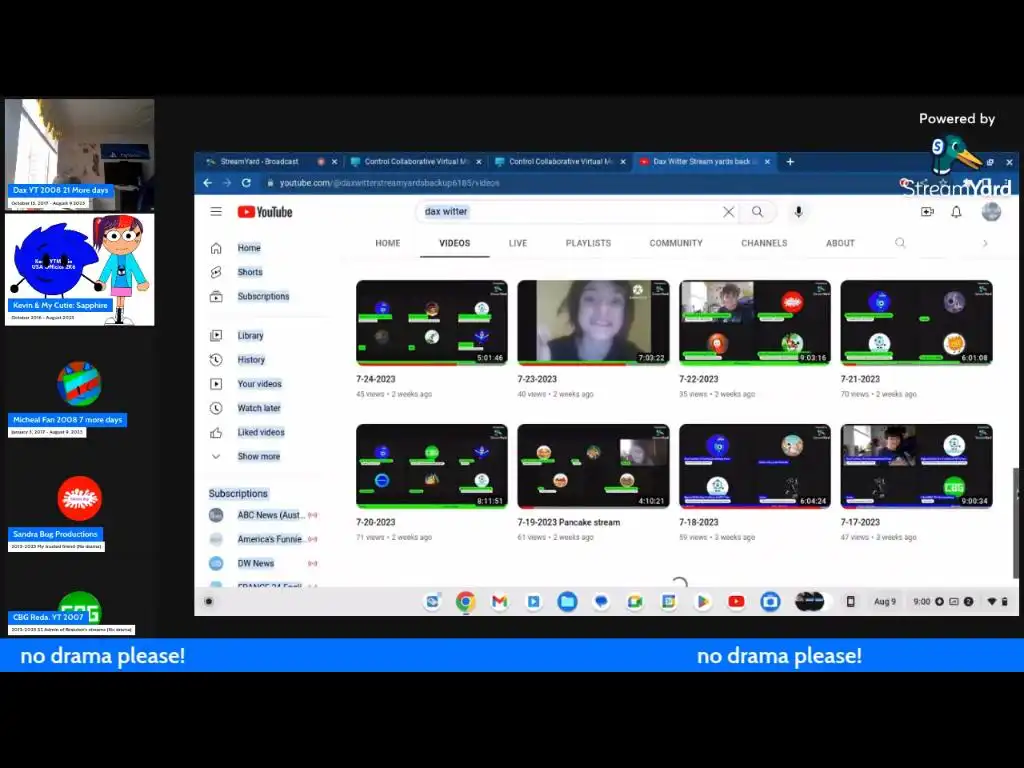
Task: Open Chrome from the shelf
Action: click(x=466, y=601)
